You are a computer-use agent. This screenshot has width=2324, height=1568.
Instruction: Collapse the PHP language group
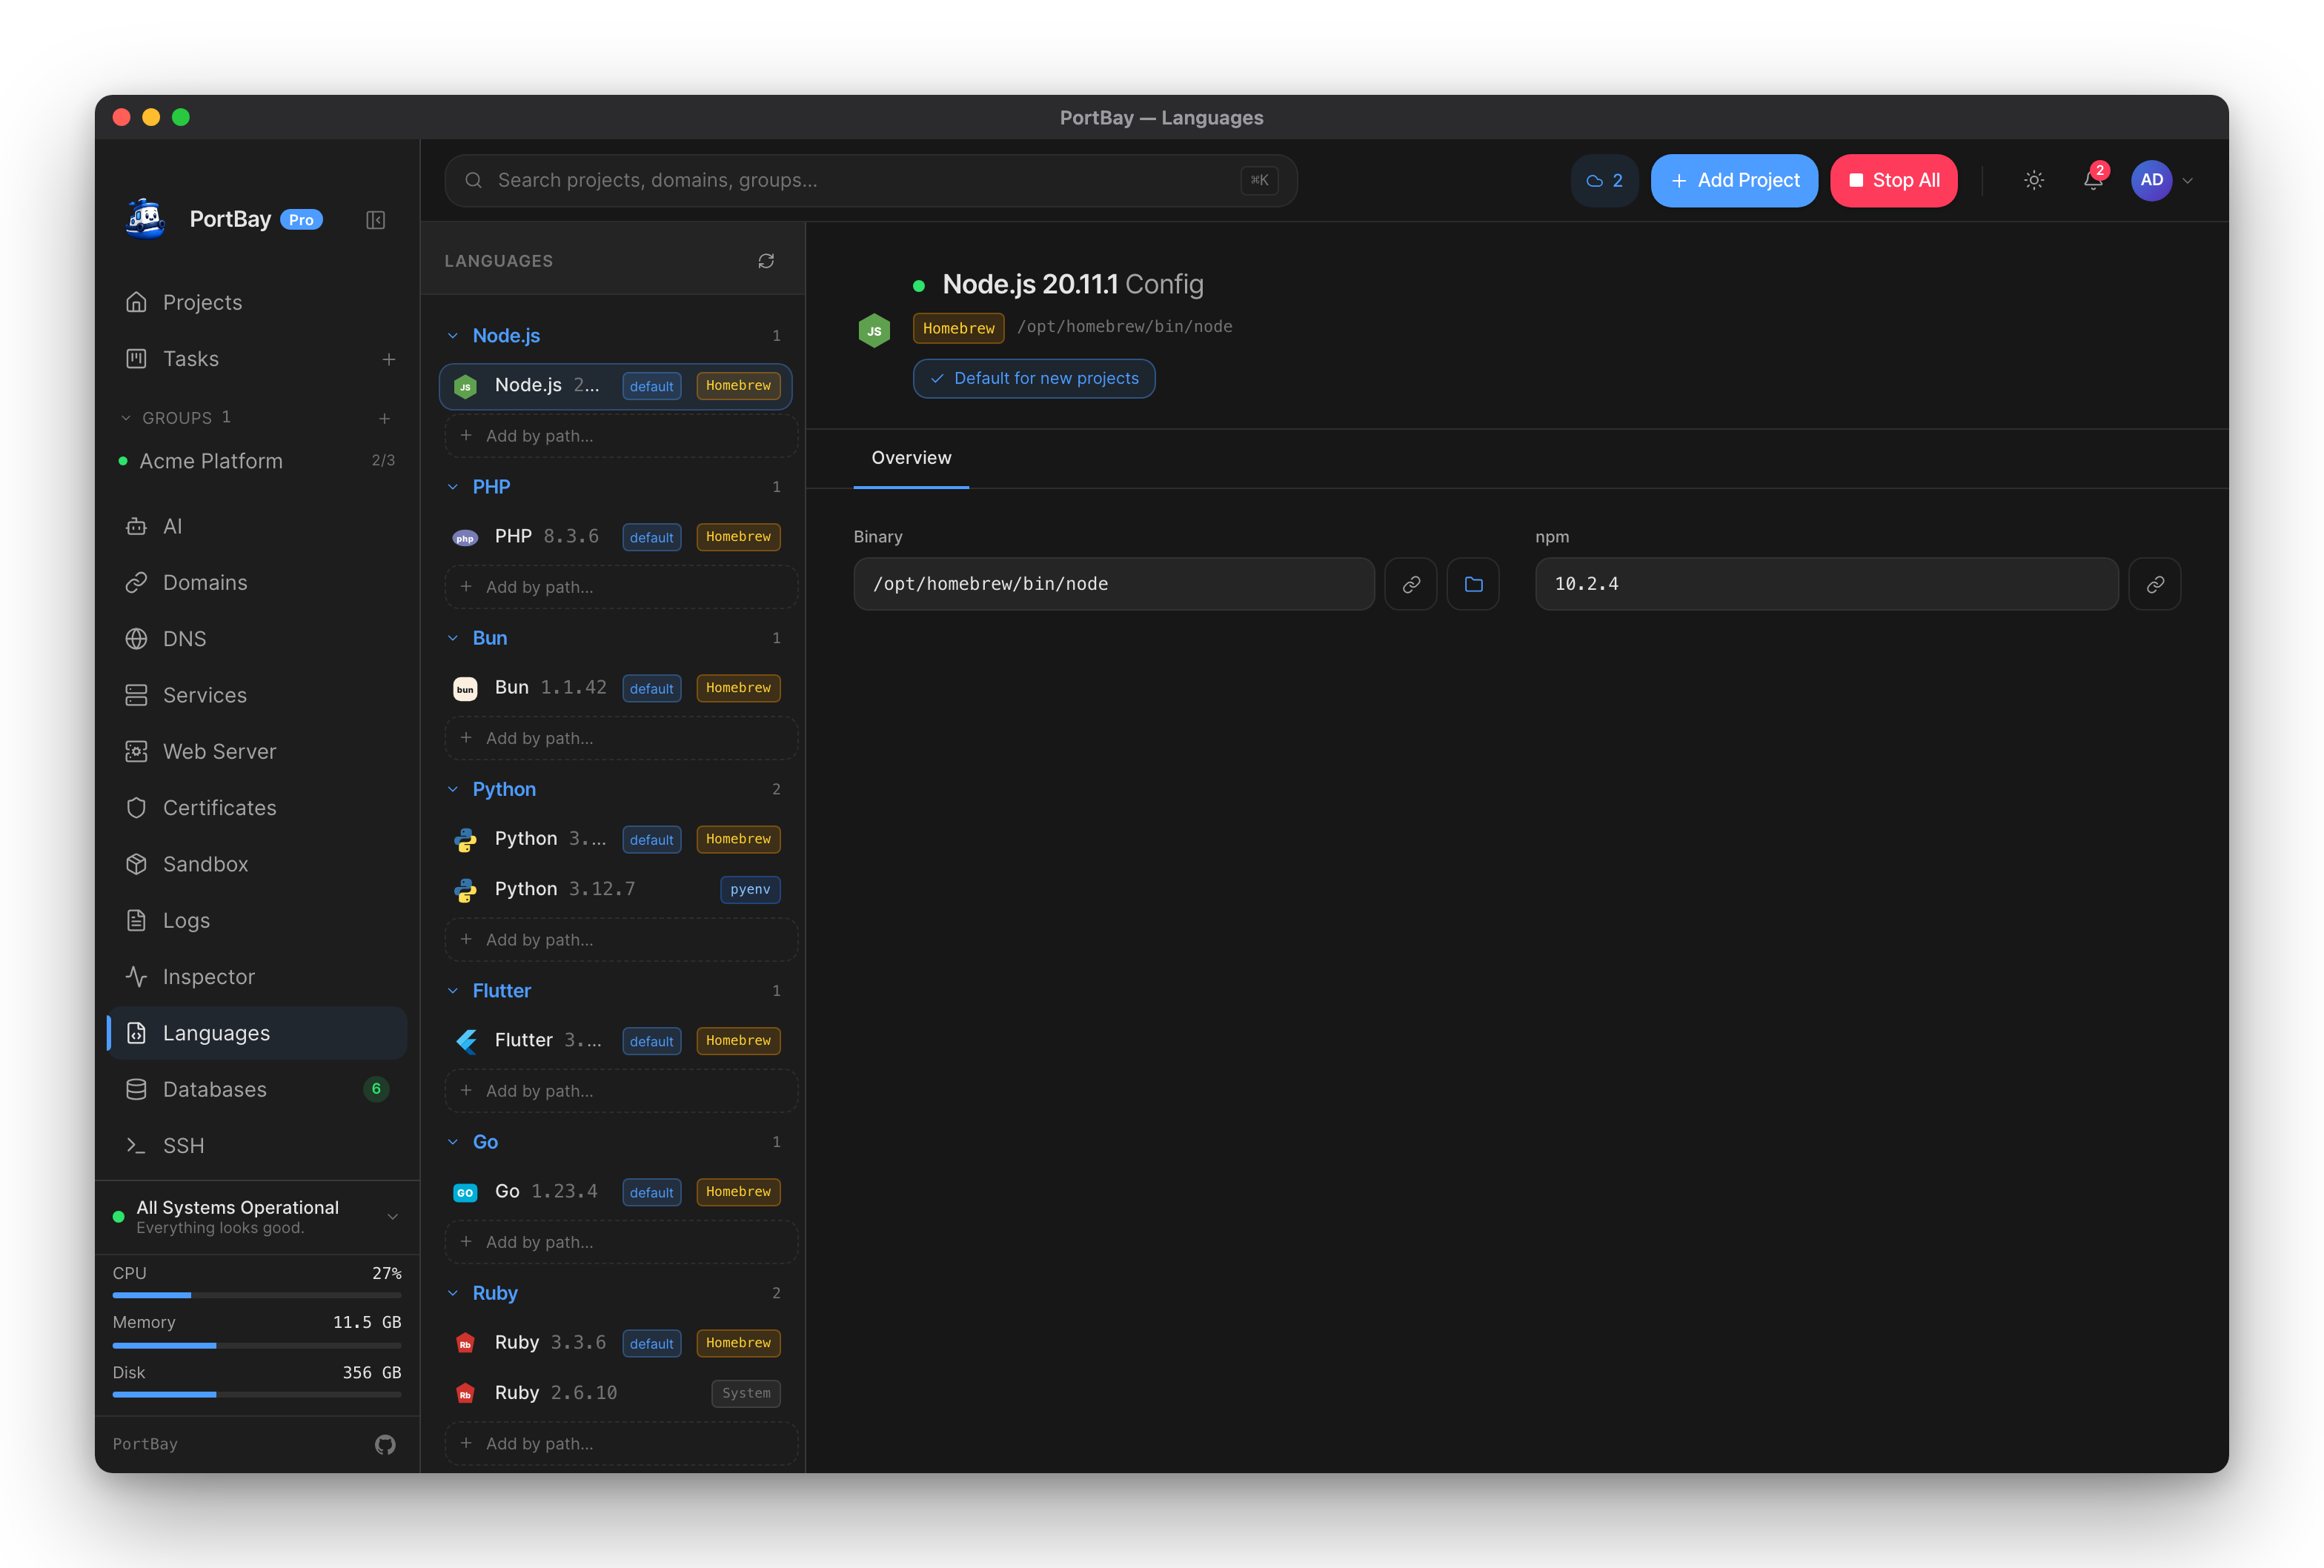(x=453, y=487)
